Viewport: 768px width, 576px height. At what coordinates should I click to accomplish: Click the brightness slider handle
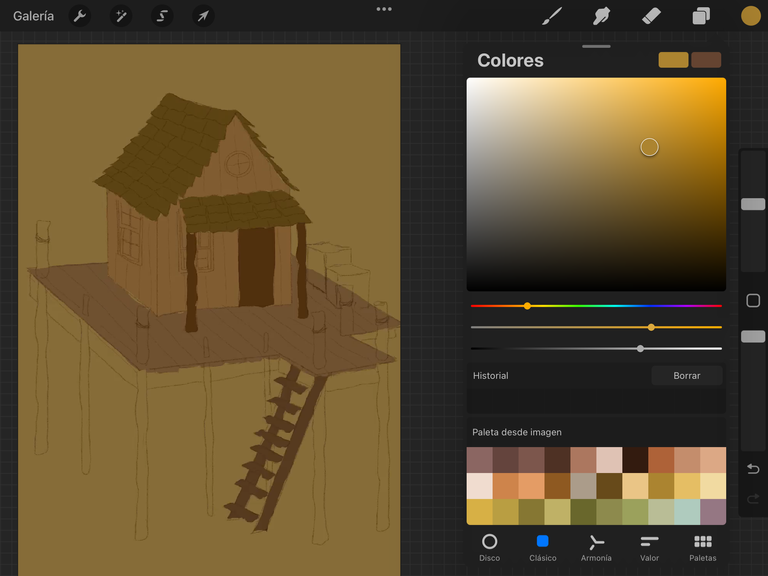pos(640,349)
